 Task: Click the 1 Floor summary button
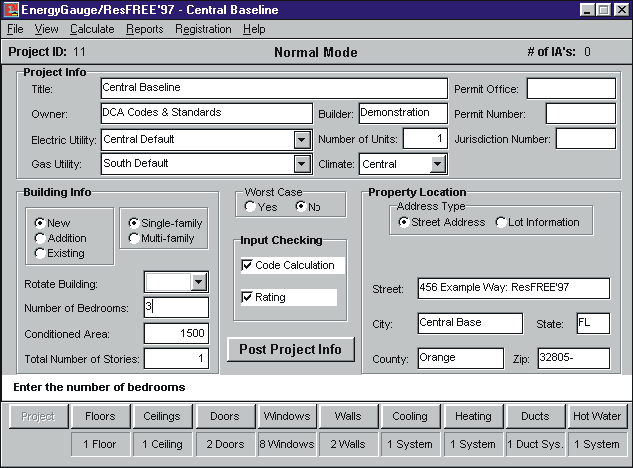tap(101, 444)
